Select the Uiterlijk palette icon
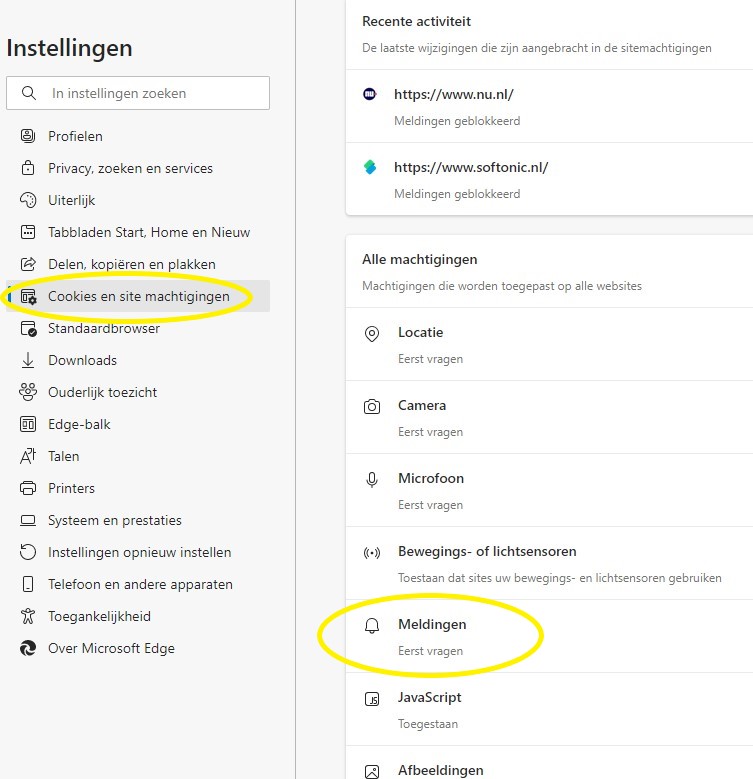The width and height of the screenshot is (753, 779). click(28, 200)
